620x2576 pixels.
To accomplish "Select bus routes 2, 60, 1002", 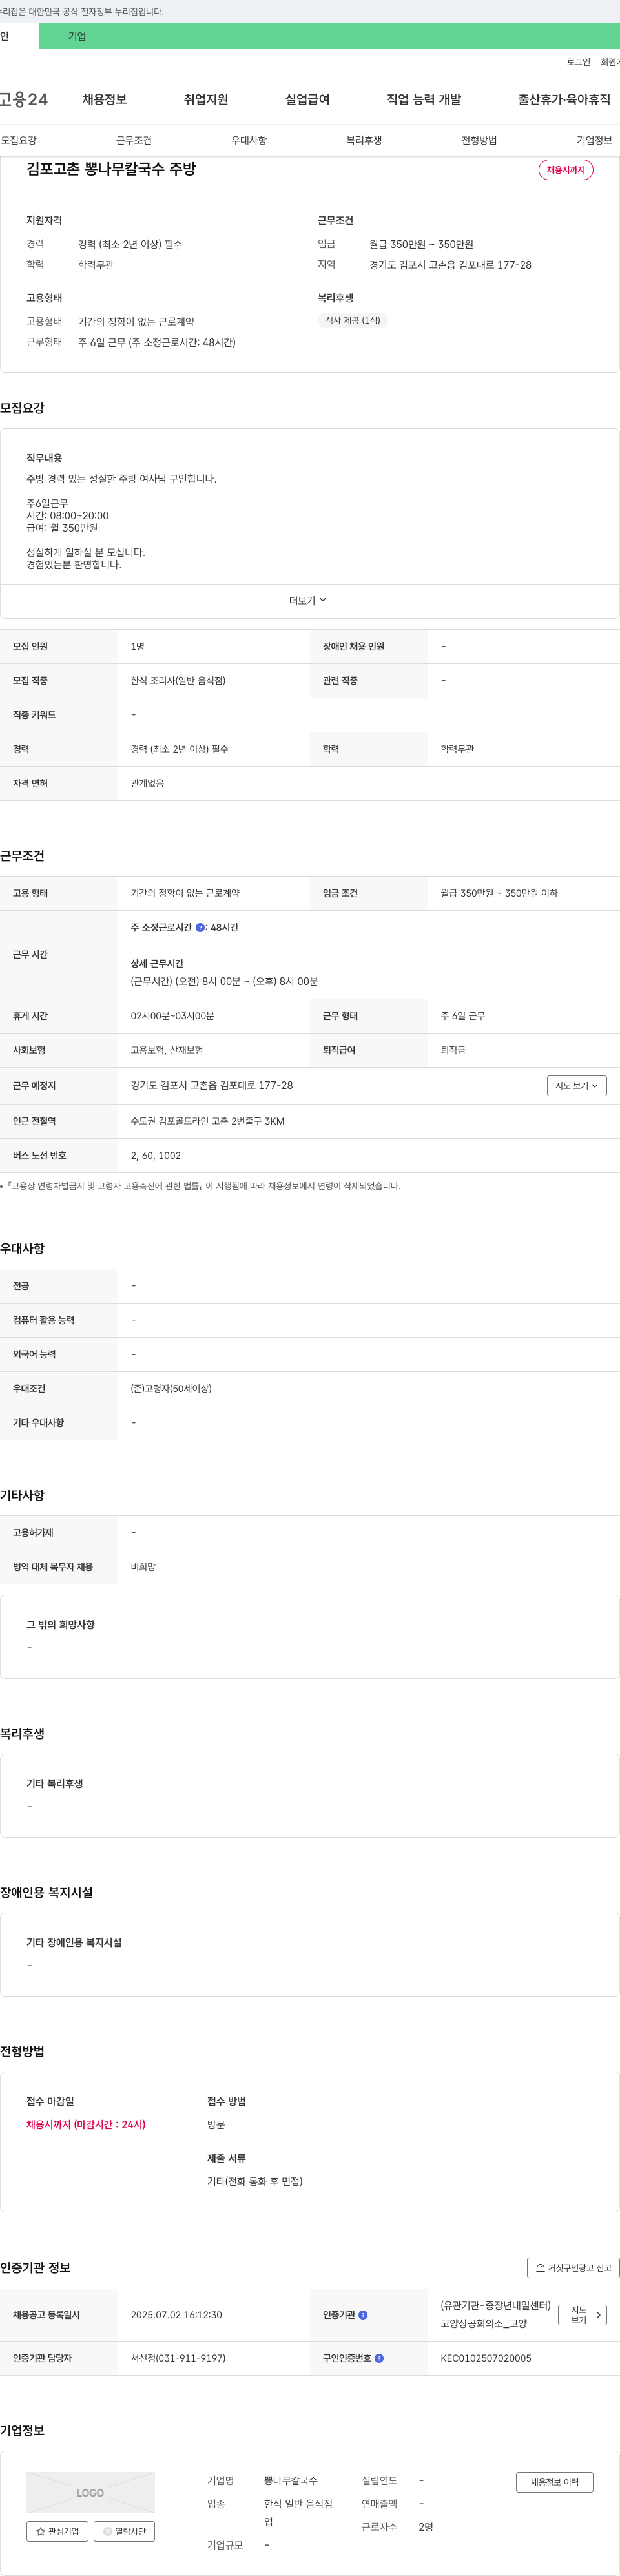I will tap(156, 1155).
